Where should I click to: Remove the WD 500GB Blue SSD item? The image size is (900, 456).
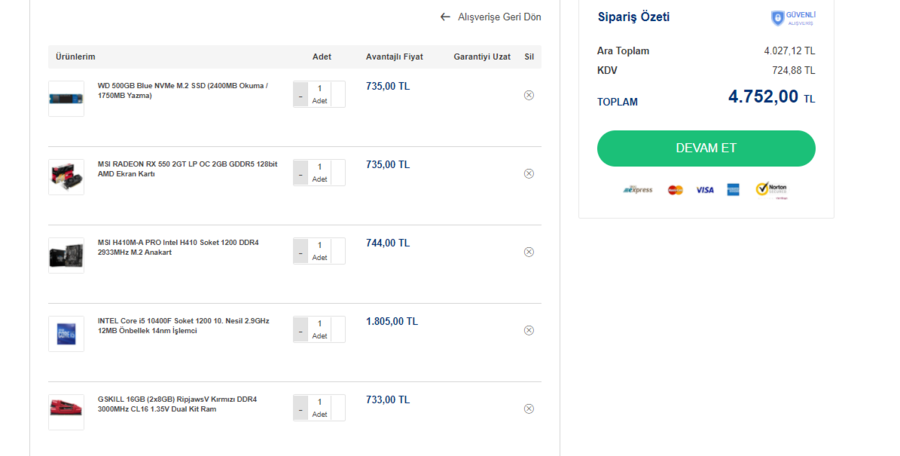[x=529, y=95]
